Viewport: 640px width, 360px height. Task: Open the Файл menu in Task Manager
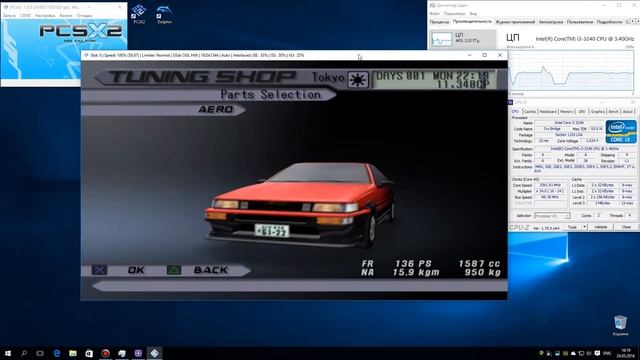435,13
